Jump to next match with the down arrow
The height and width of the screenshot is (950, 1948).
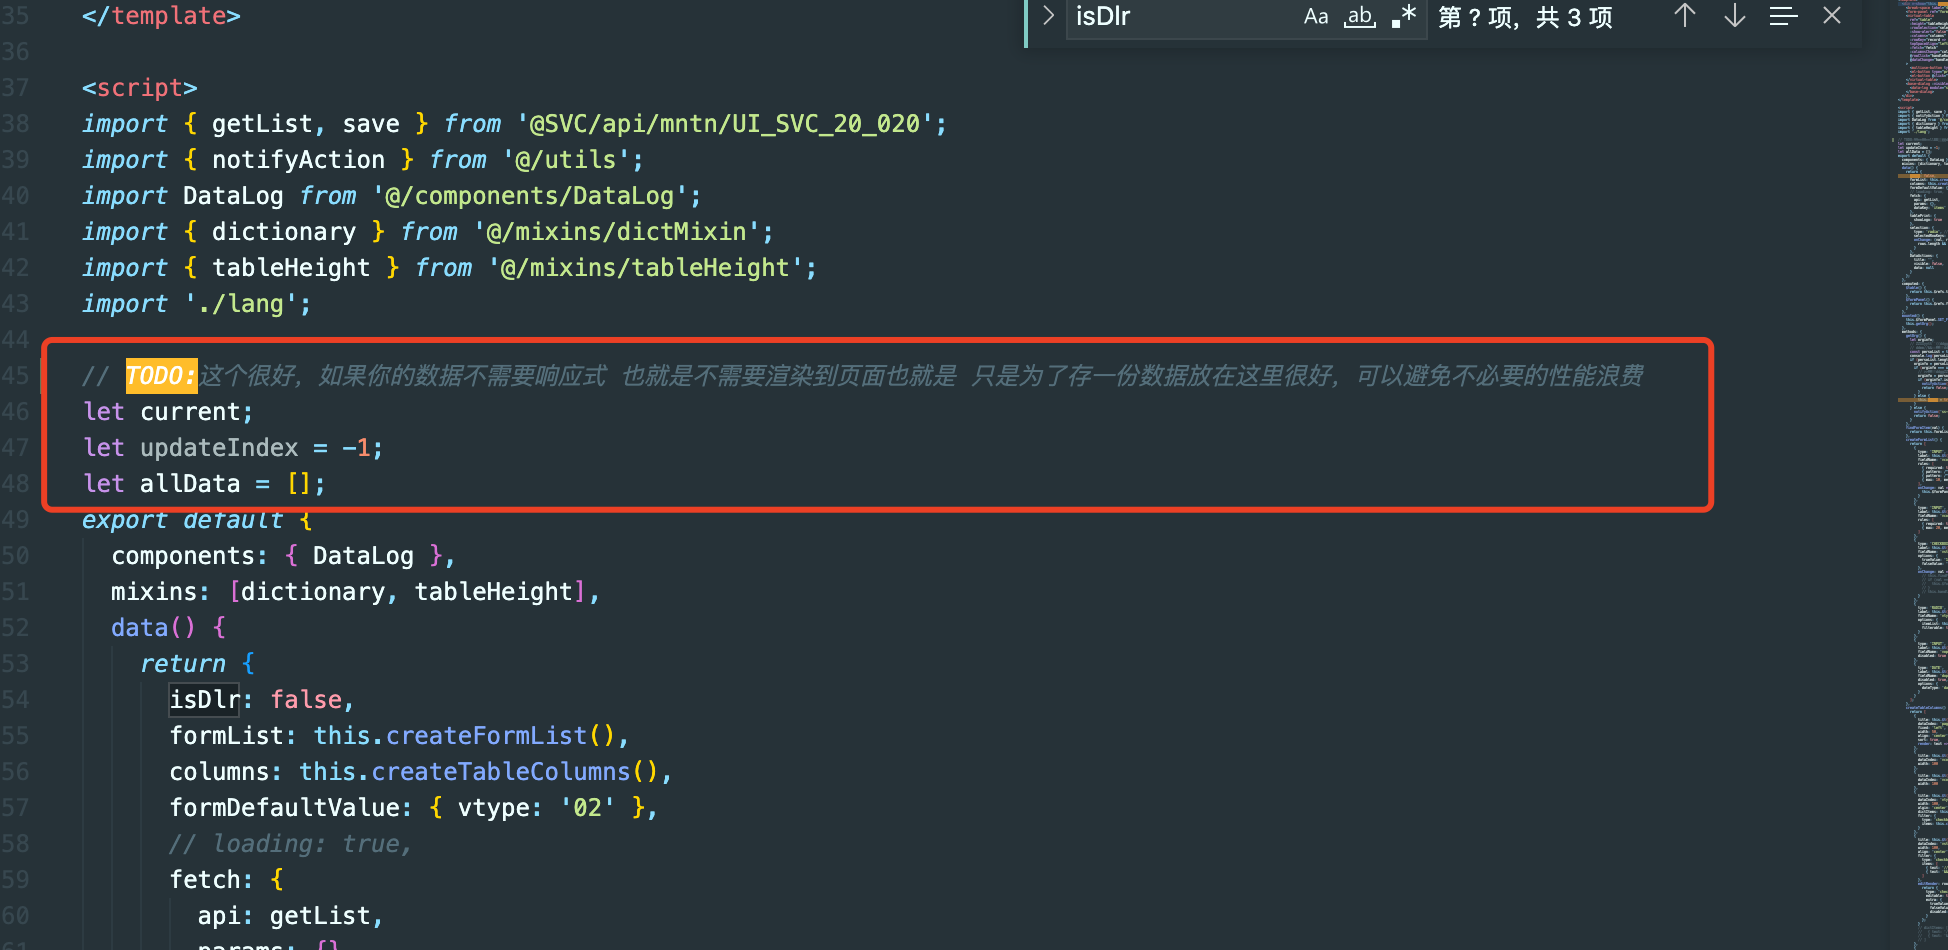[x=1735, y=16]
